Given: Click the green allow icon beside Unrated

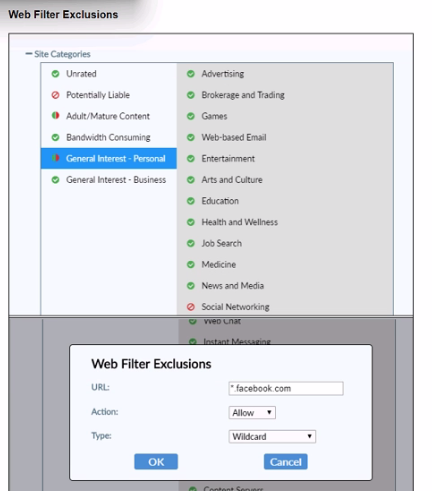Looking at the screenshot, I should click(x=55, y=74).
